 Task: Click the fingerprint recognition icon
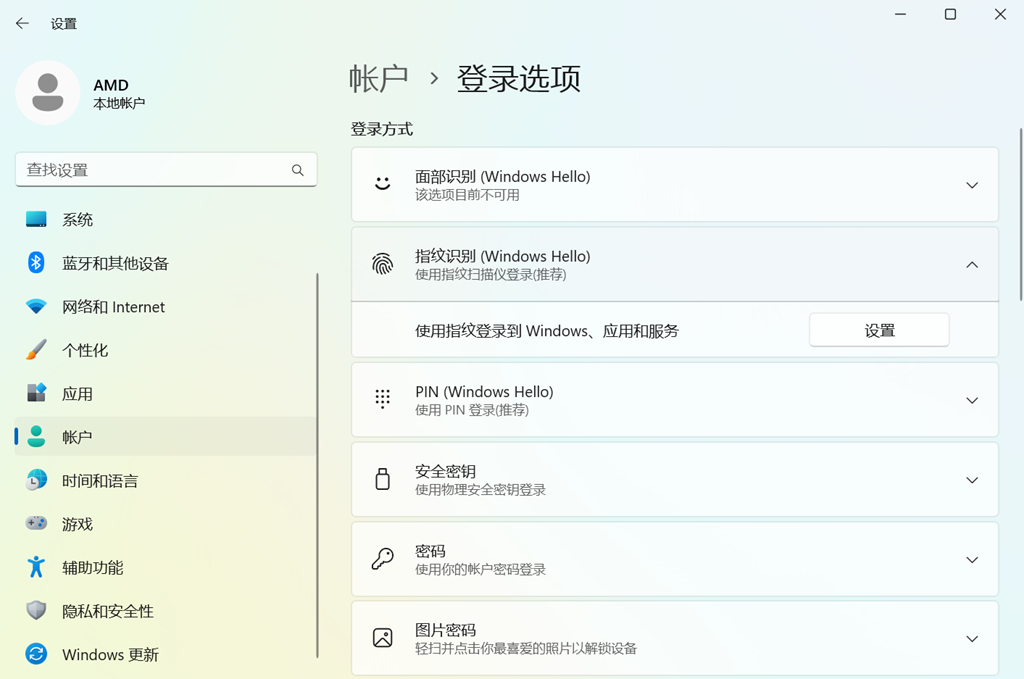382,264
